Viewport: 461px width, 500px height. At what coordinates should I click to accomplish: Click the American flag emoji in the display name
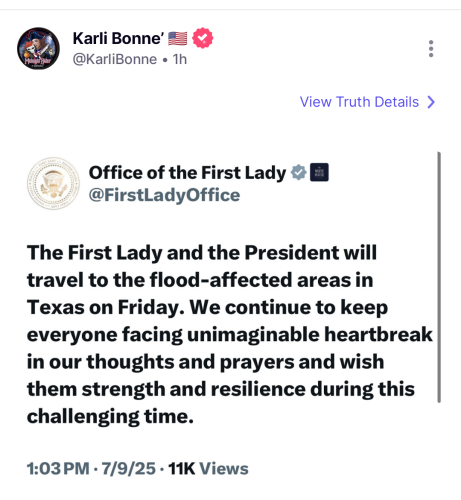(177, 38)
